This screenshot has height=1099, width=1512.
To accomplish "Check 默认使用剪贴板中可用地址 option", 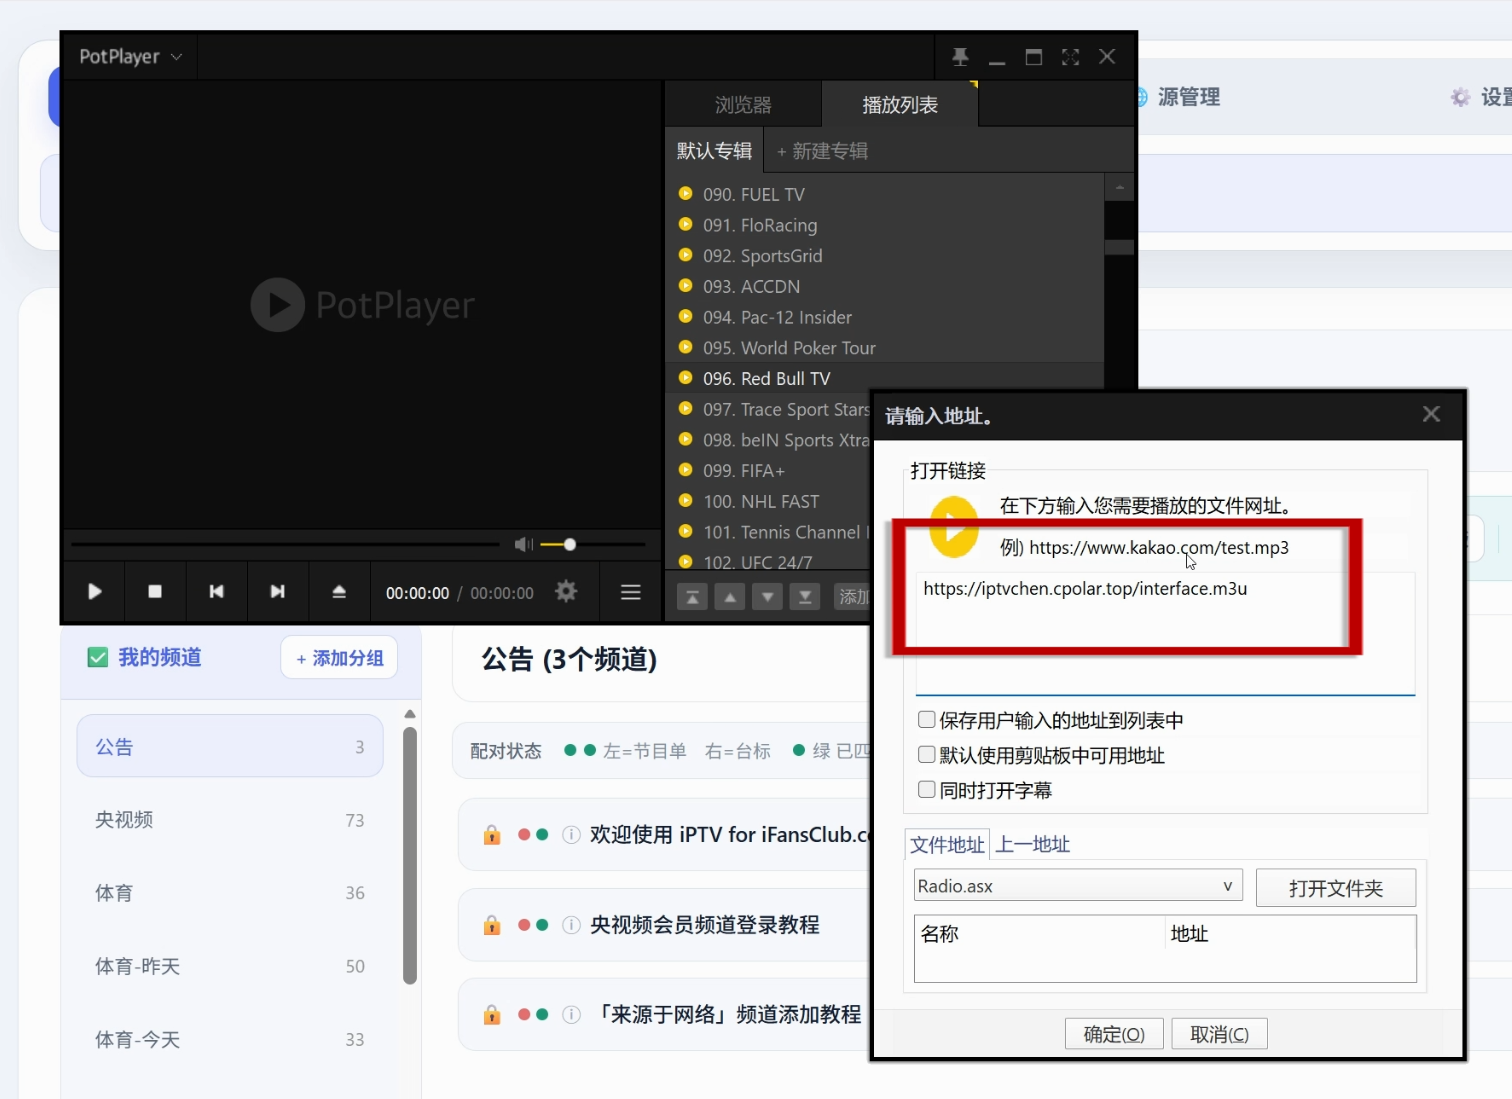I will (x=927, y=754).
